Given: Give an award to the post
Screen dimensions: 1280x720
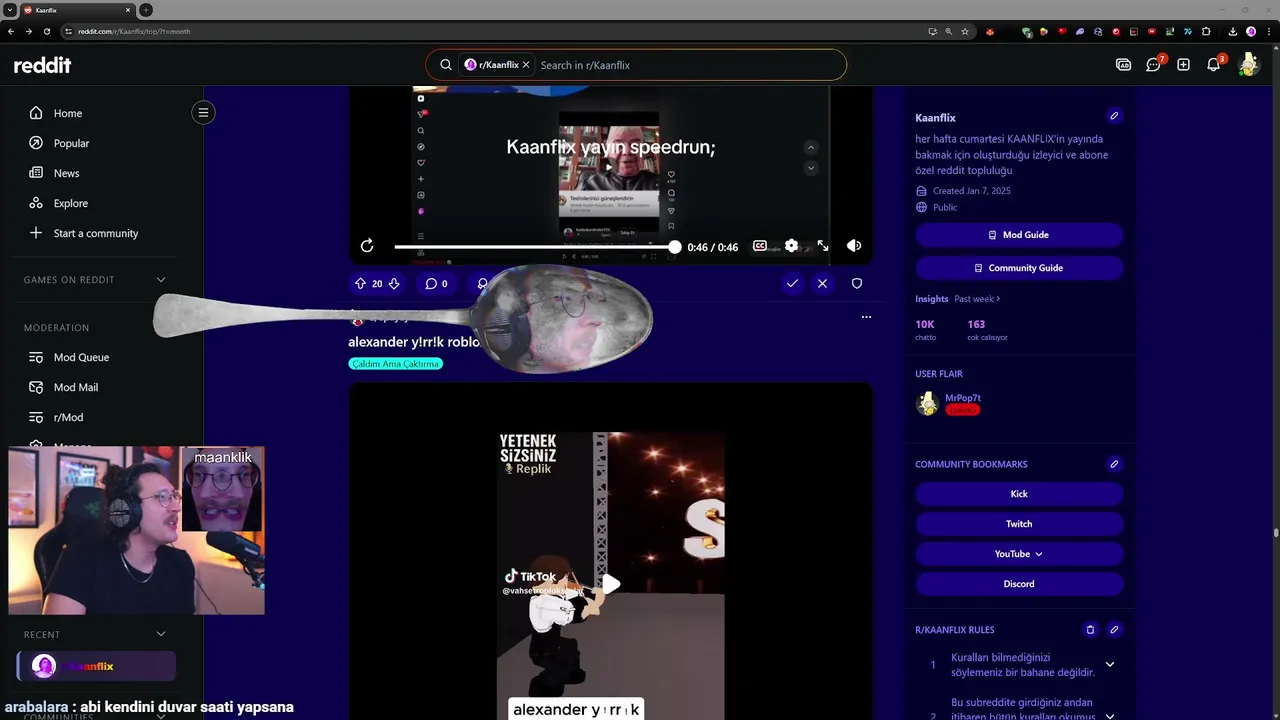Looking at the screenshot, I should (x=483, y=284).
